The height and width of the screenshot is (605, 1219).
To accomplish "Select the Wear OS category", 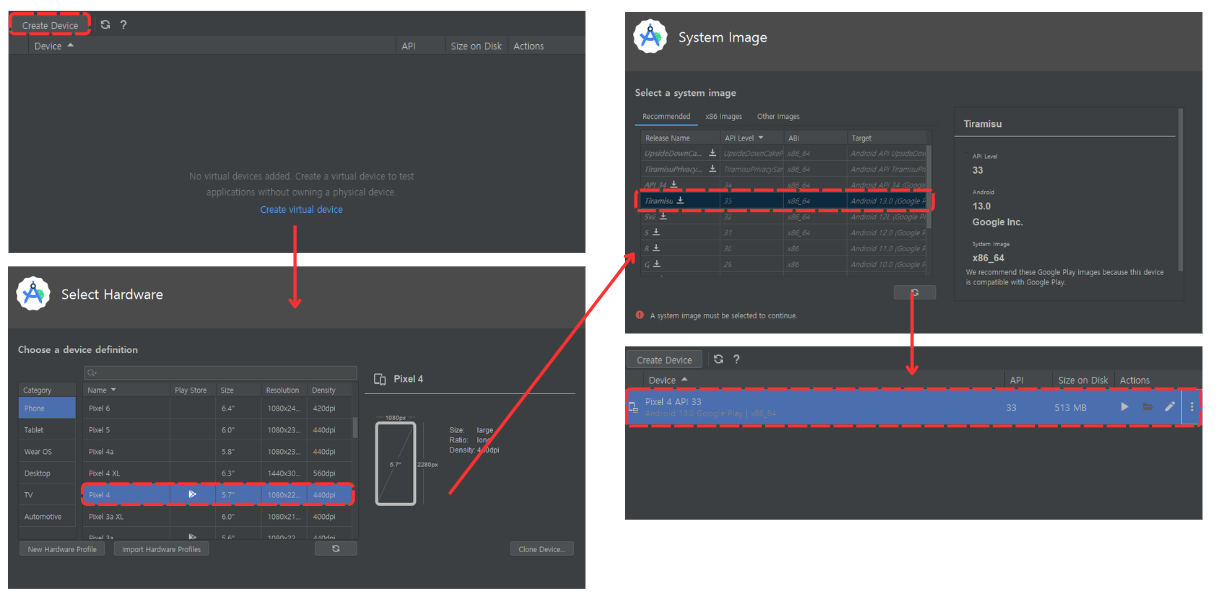I will [x=47, y=451].
